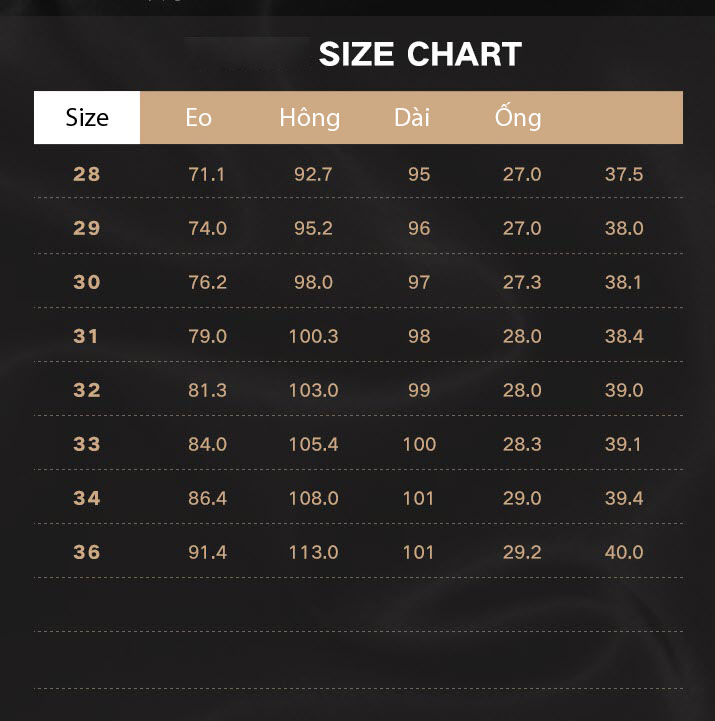Click the 40.0 value in last column
Viewport: 715px width, 721px height.
tap(624, 552)
